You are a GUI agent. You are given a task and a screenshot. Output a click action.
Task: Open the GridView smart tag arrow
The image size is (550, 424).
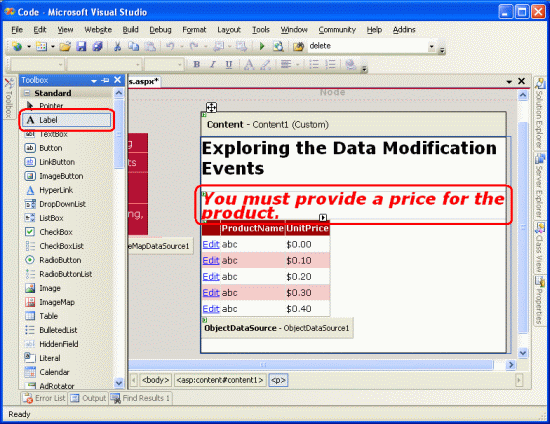tap(323, 217)
